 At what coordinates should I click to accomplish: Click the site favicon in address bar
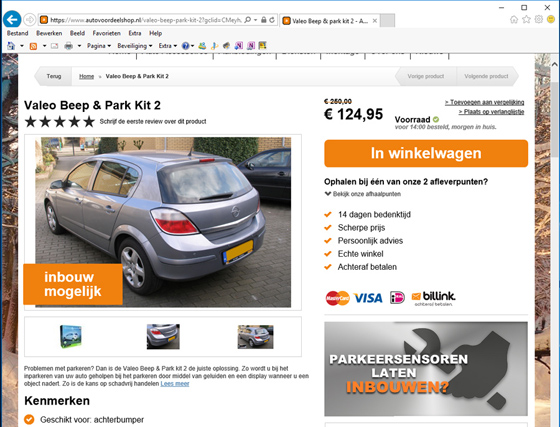[x=44, y=20]
